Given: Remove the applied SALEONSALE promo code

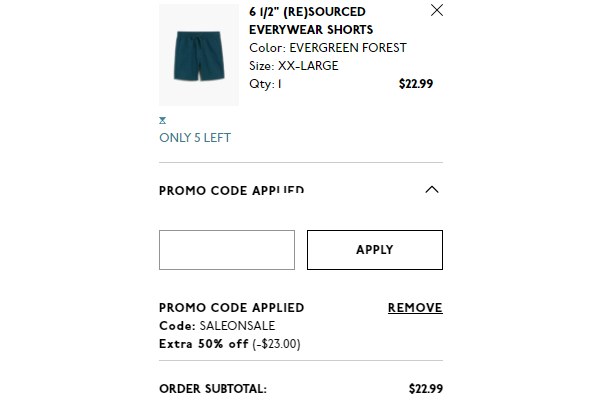Looking at the screenshot, I should coord(415,308).
